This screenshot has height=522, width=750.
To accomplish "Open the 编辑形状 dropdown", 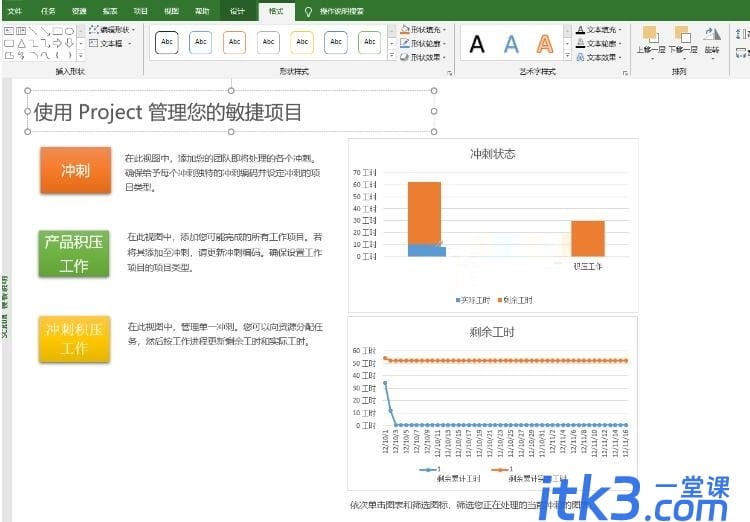I will tap(112, 30).
